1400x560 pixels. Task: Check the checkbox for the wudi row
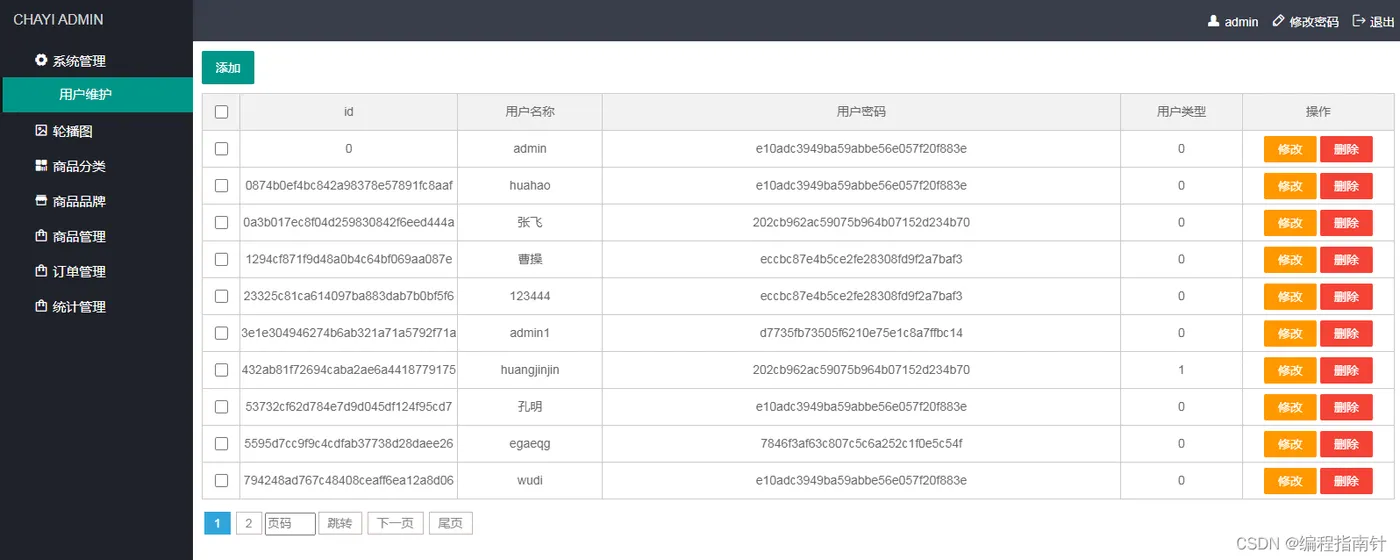click(221, 481)
